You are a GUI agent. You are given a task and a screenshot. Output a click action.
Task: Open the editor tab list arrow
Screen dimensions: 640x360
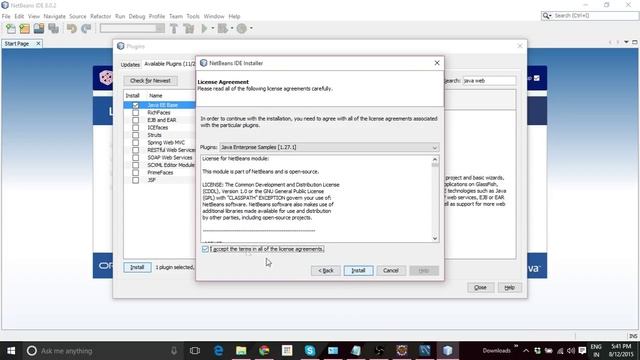(x=626, y=42)
